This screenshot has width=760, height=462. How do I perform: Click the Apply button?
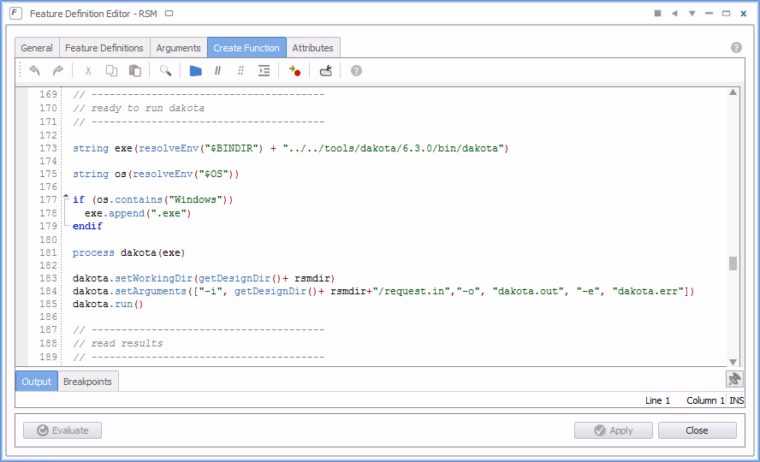click(613, 430)
